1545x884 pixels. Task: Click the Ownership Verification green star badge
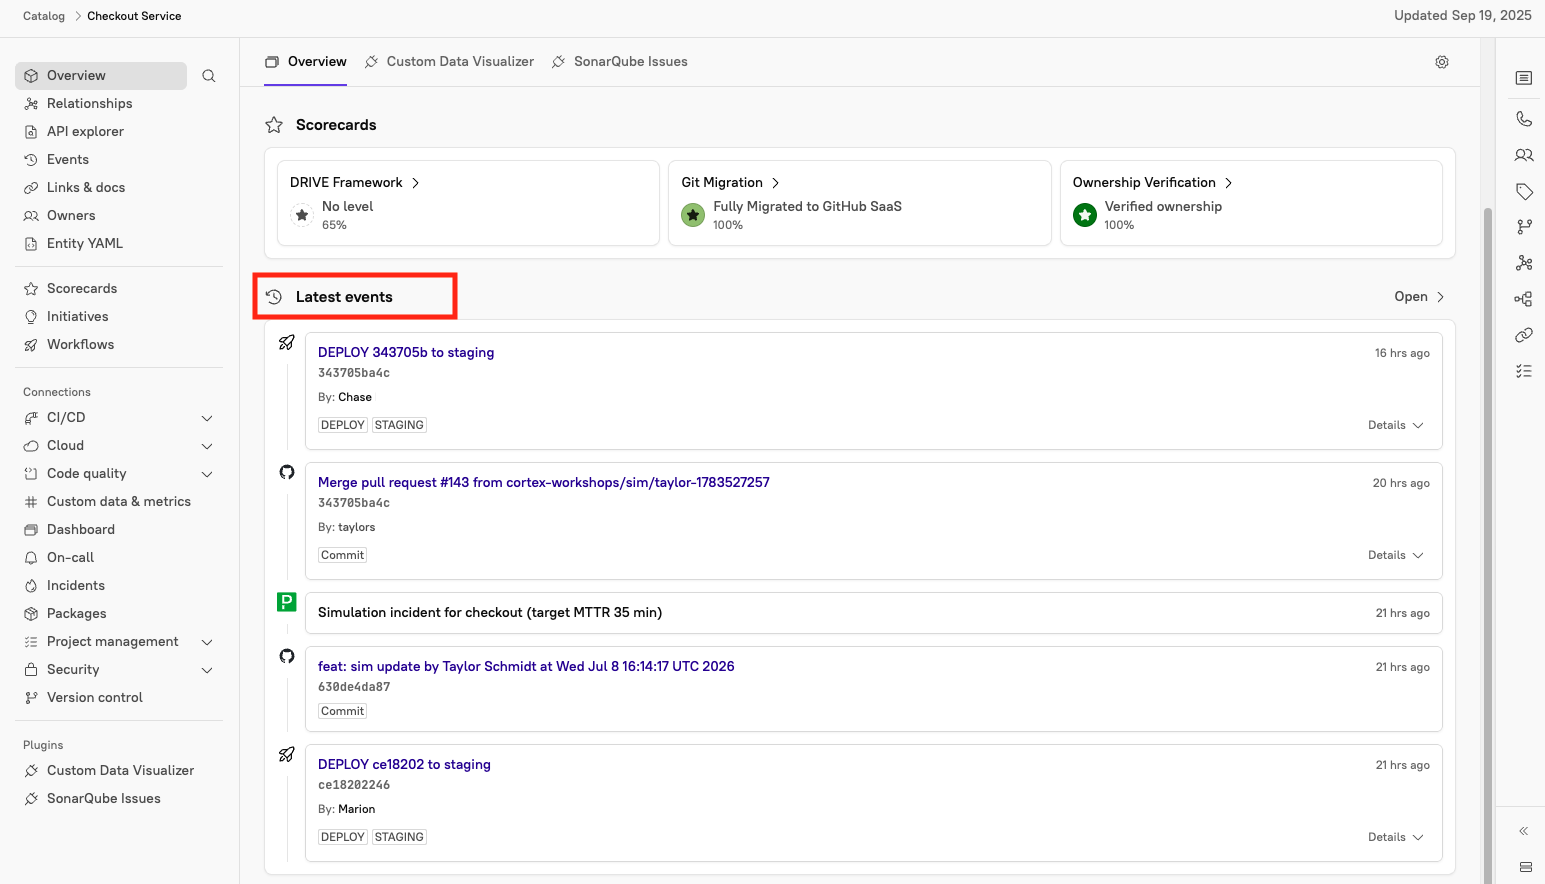point(1085,215)
